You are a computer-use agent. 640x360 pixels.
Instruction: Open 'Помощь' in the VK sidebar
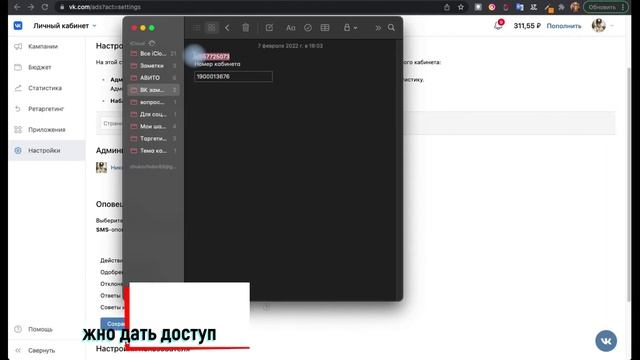[40, 329]
